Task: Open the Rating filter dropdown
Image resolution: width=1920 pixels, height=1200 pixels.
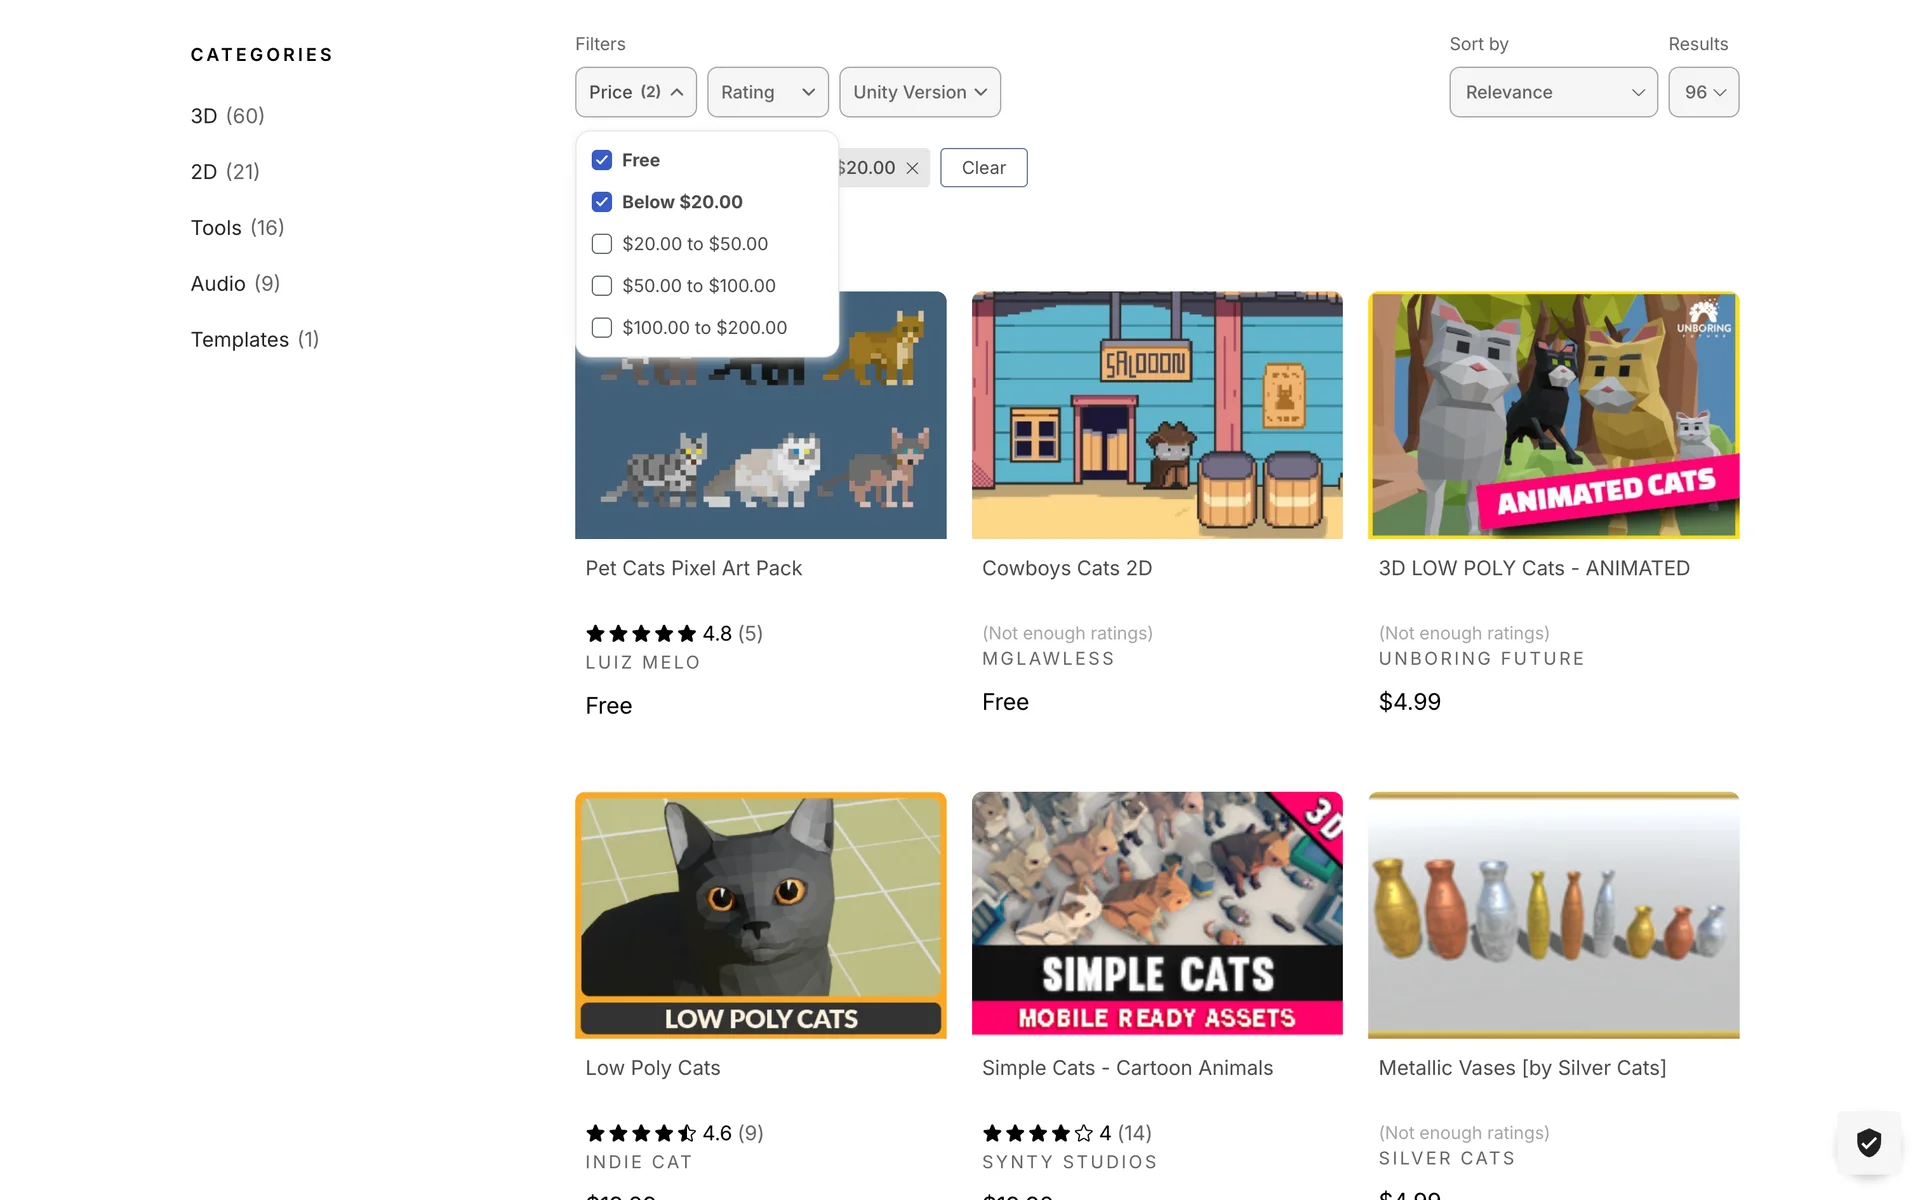Action: [x=767, y=92]
